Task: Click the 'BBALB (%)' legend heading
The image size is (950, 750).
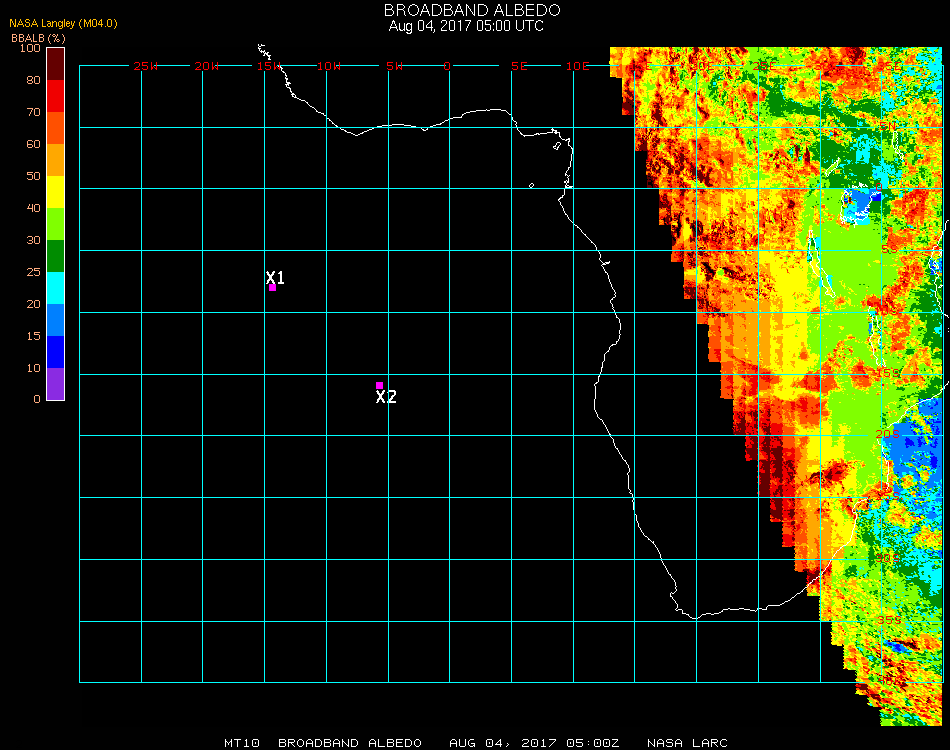Action: 38,38
